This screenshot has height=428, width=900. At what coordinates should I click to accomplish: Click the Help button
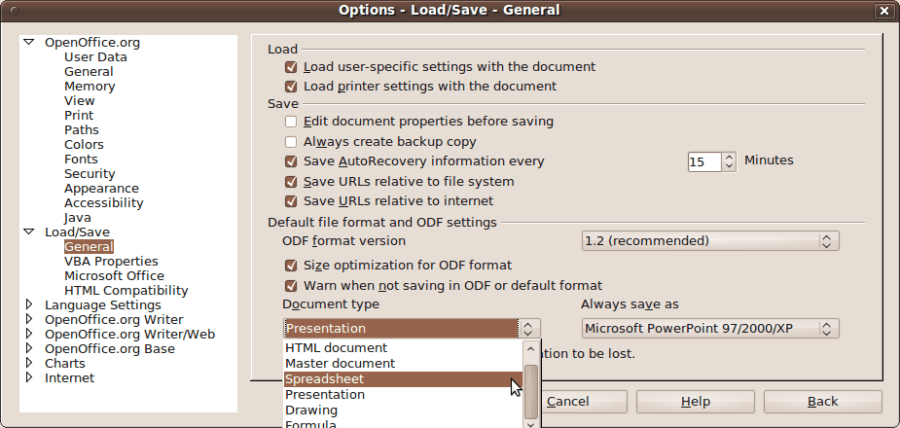click(695, 402)
